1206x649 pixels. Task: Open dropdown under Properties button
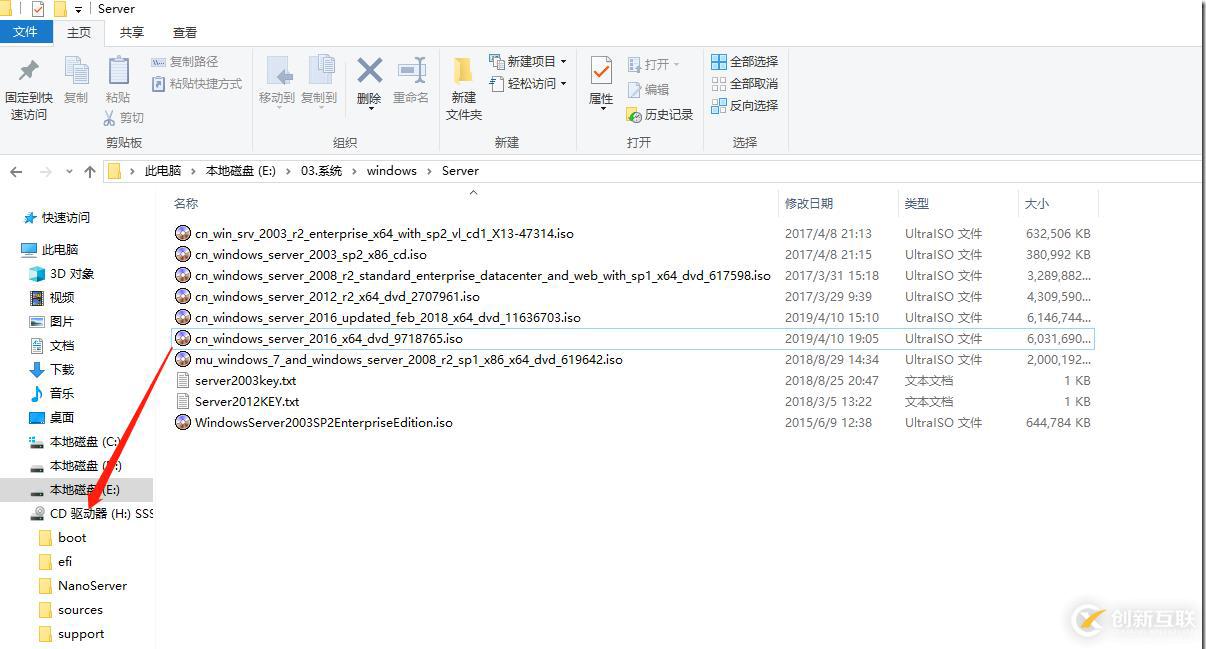pyautogui.click(x=601, y=108)
